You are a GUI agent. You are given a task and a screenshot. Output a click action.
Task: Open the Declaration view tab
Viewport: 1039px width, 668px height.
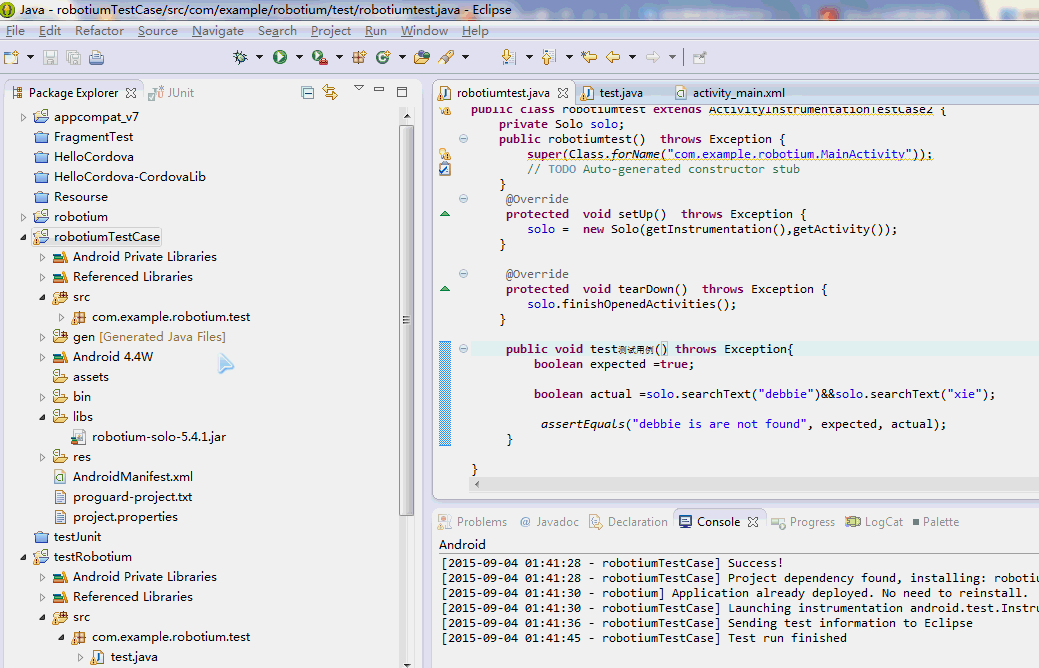pyautogui.click(x=629, y=522)
